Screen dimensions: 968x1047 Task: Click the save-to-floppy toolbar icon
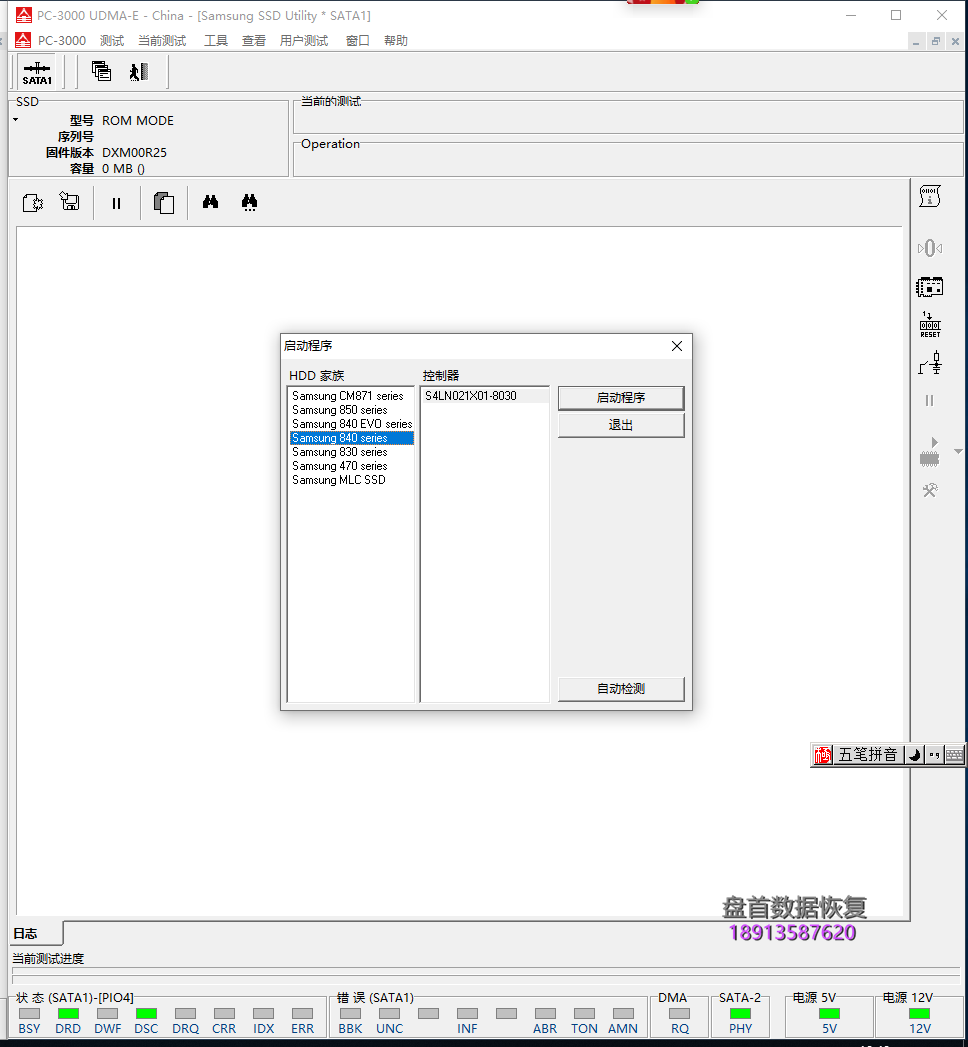coord(69,202)
